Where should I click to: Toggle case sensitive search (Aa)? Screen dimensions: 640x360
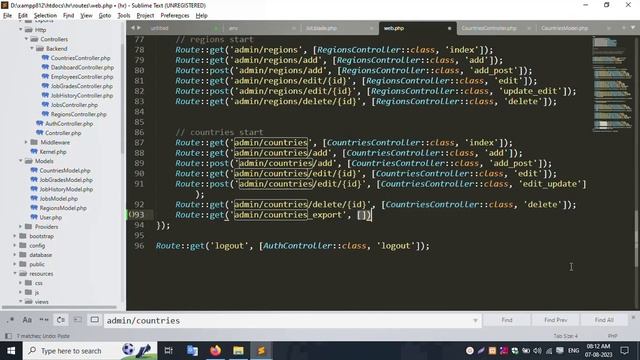pyautogui.click(x=27, y=320)
